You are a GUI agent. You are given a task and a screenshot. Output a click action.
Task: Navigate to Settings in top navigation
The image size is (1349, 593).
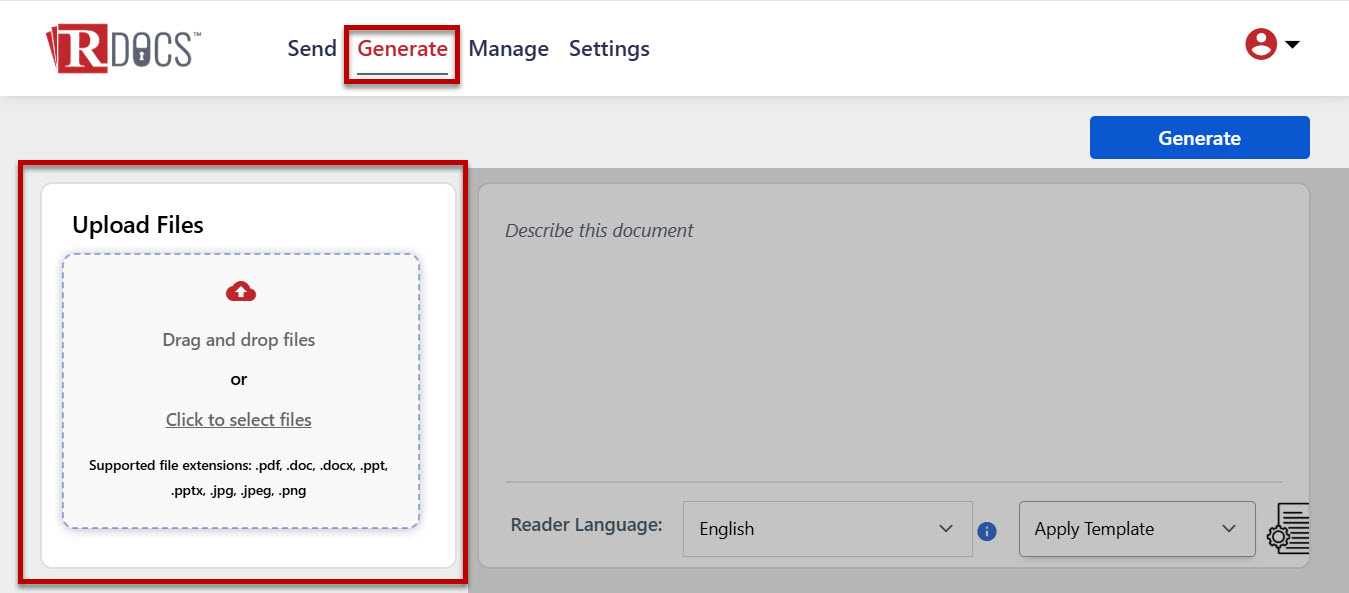pos(609,48)
